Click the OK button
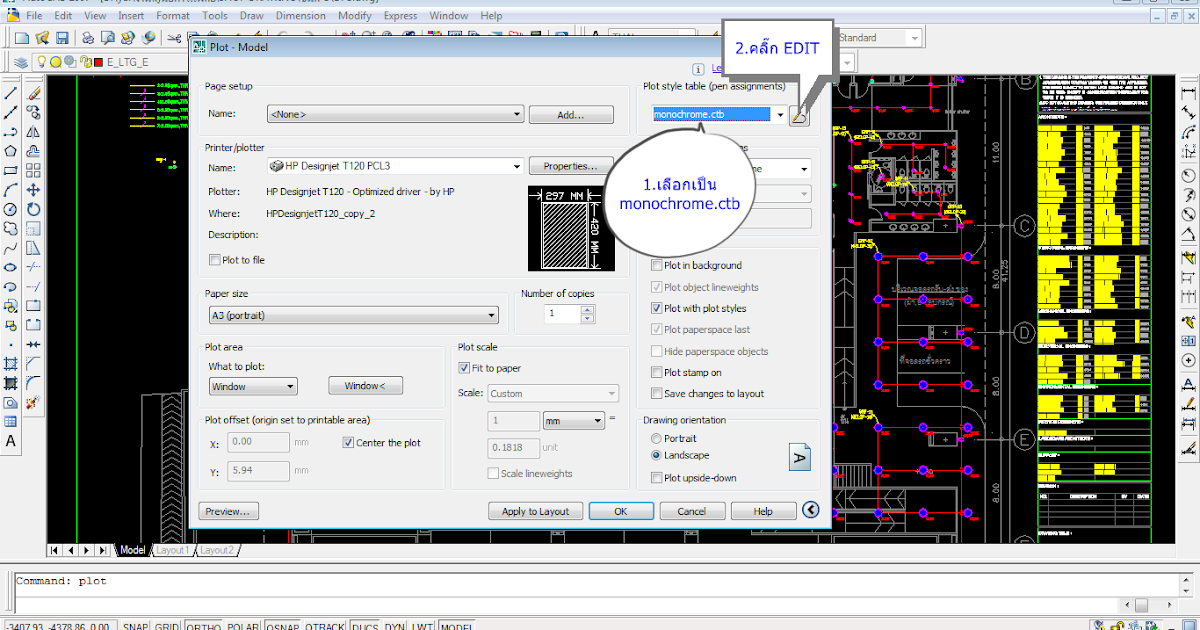Image resolution: width=1200 pixels, height=630 pixels. click(x=621, y=511)
